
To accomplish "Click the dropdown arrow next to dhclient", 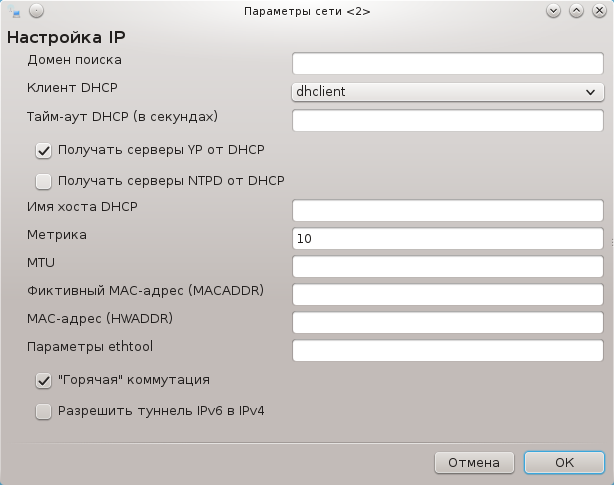I will point(591,92).
